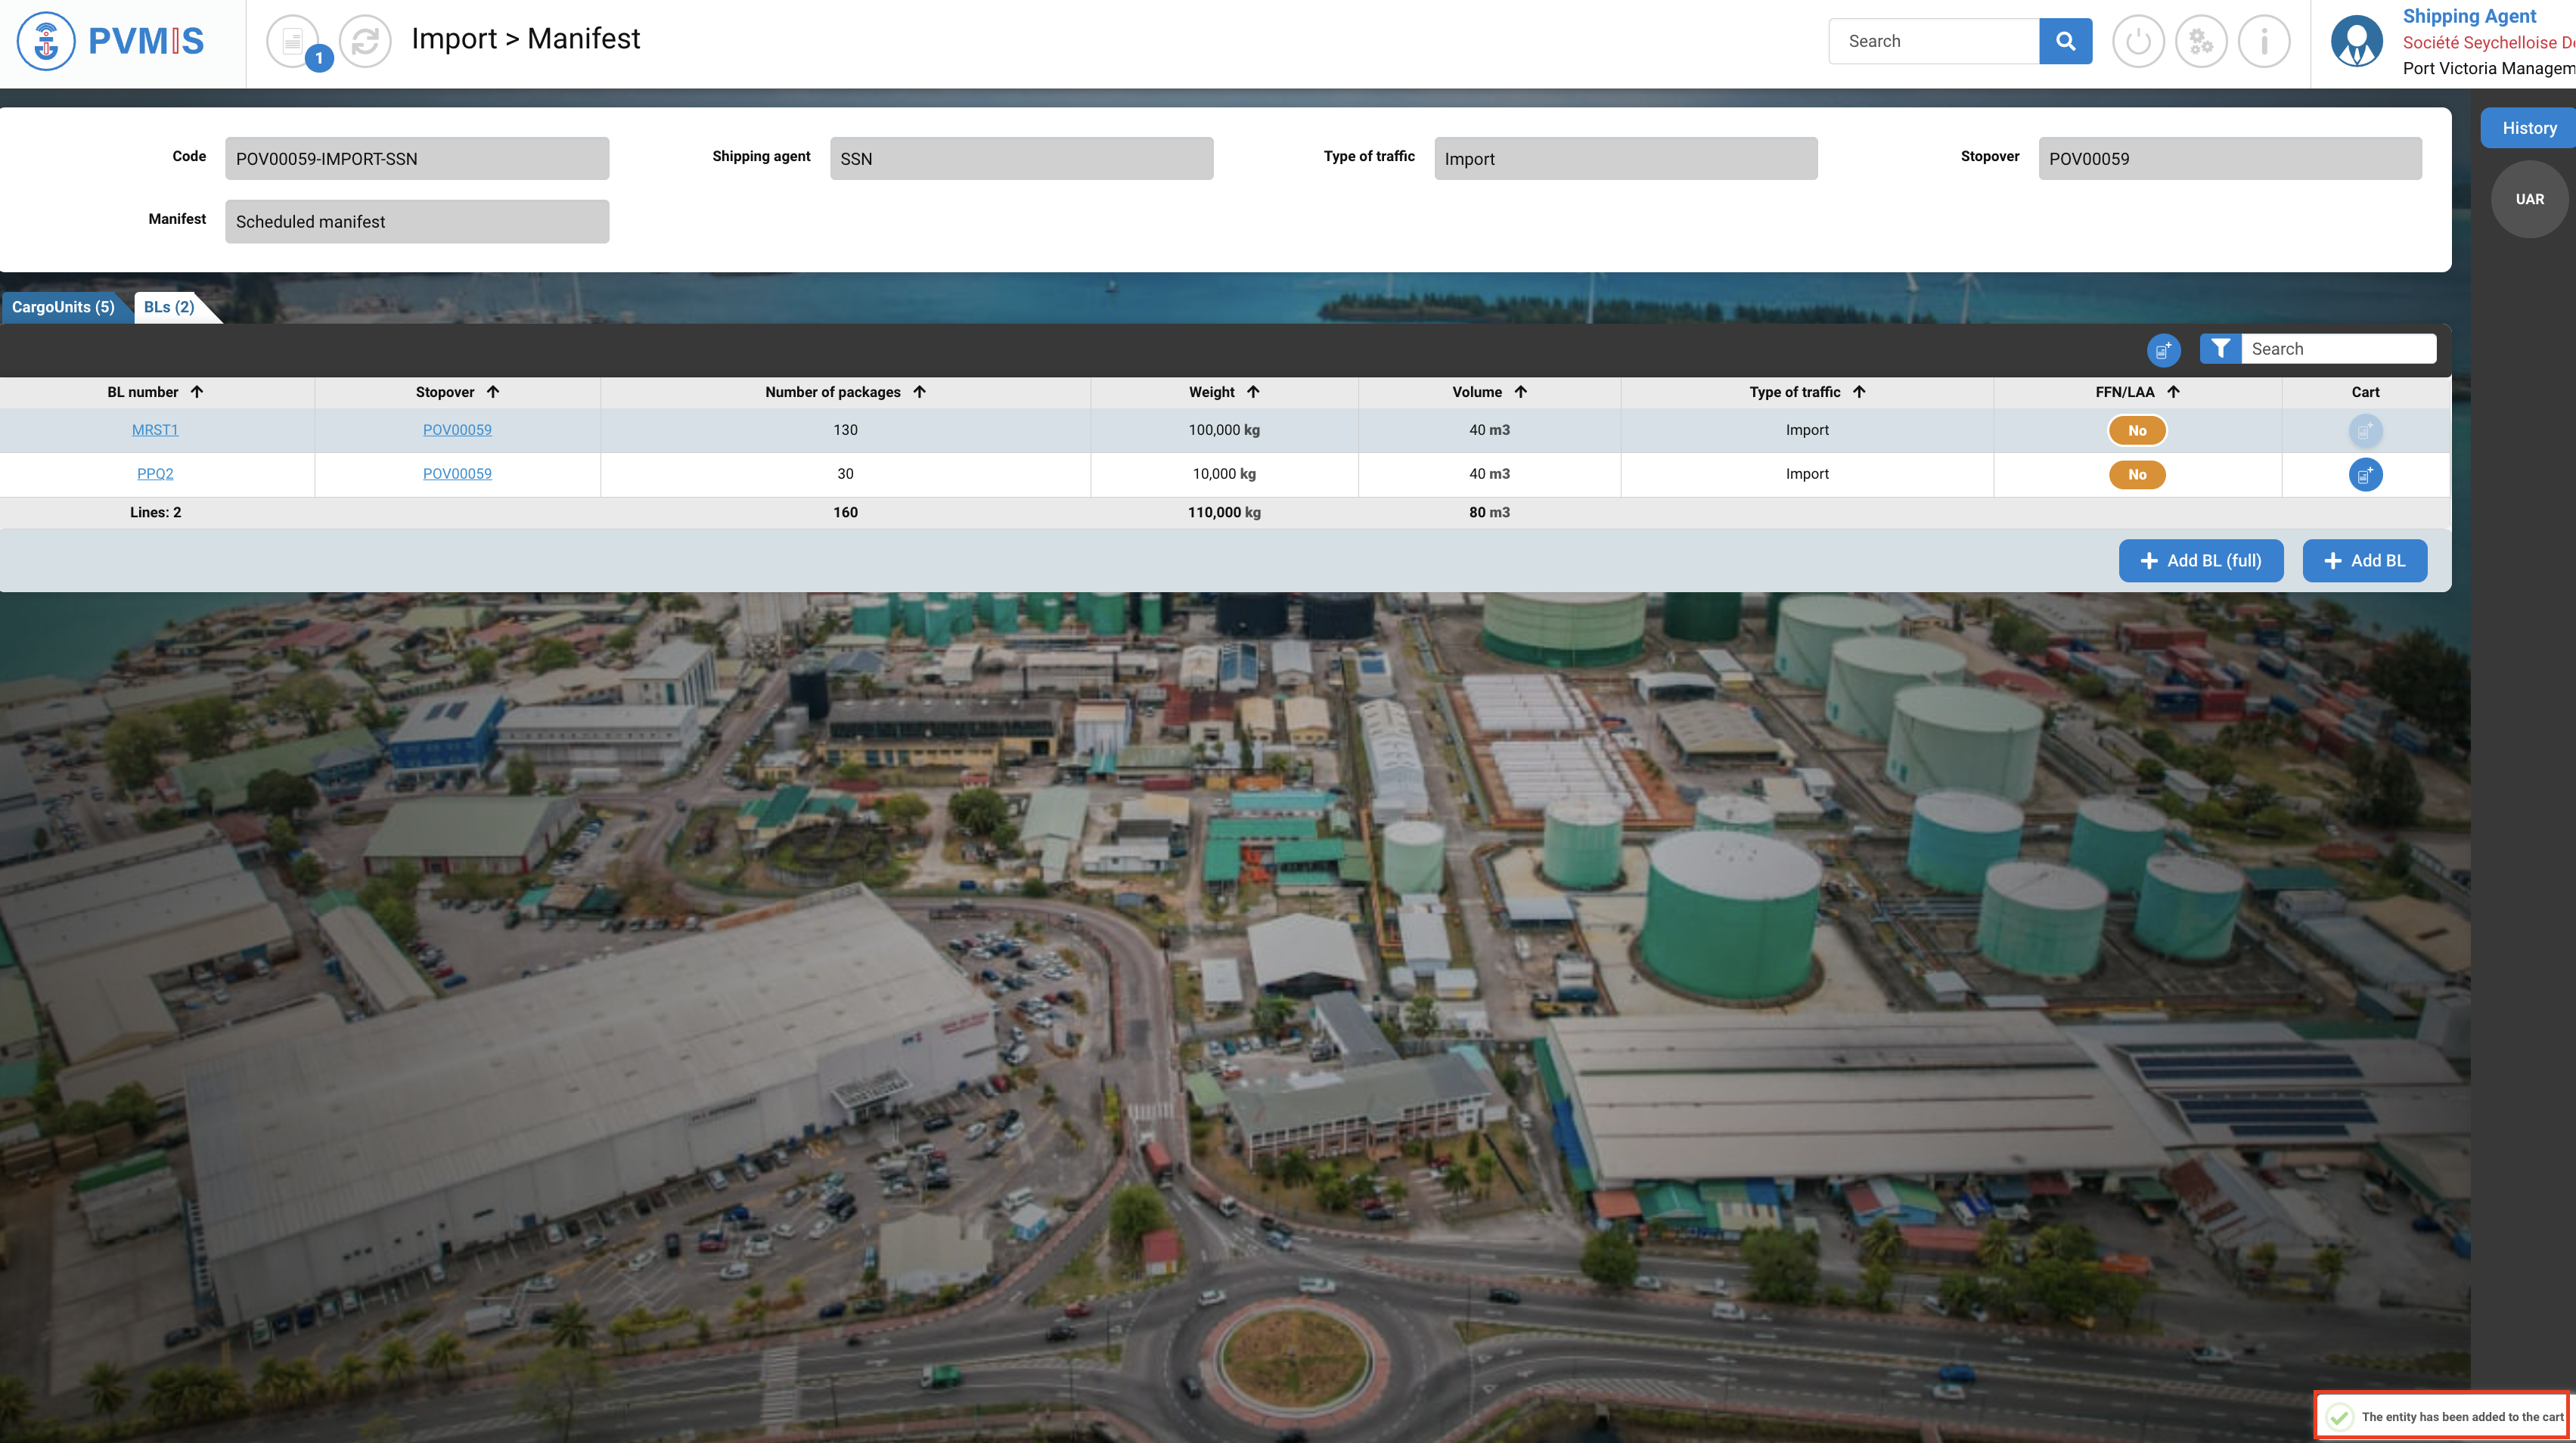Click the table Search input field

click(x=2336, y=348)
